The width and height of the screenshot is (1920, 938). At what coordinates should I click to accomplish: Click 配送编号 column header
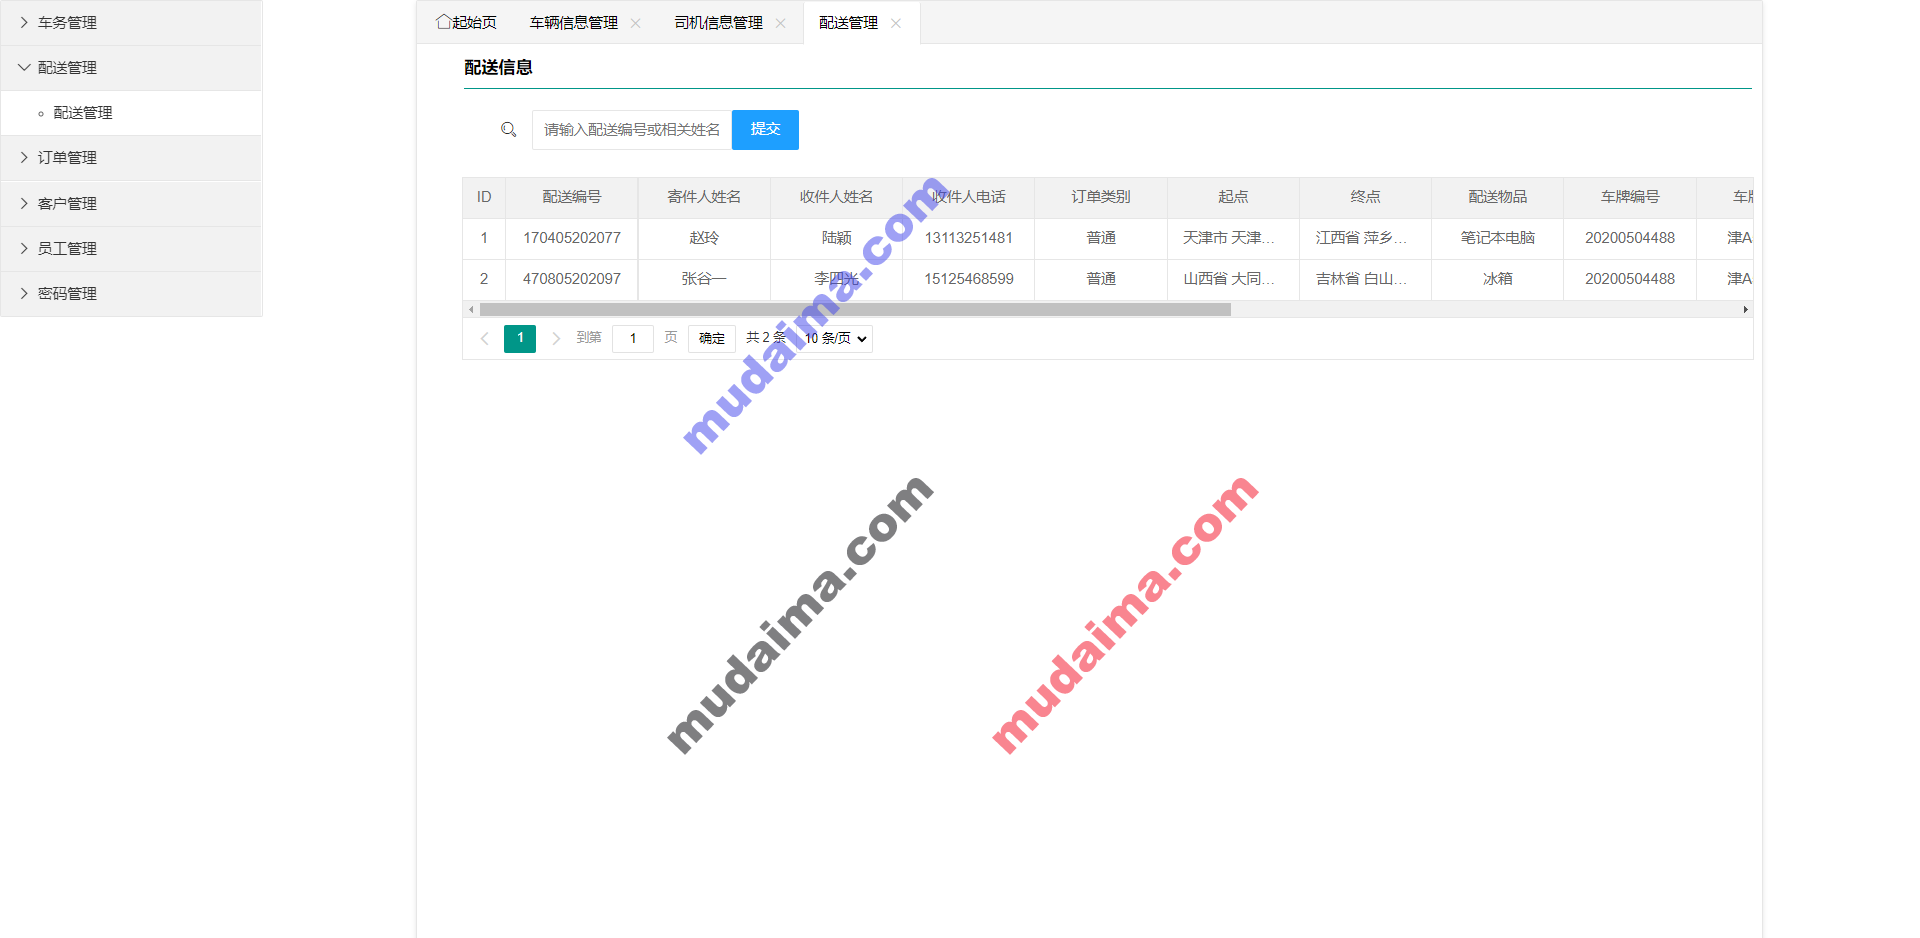point(572,198)
